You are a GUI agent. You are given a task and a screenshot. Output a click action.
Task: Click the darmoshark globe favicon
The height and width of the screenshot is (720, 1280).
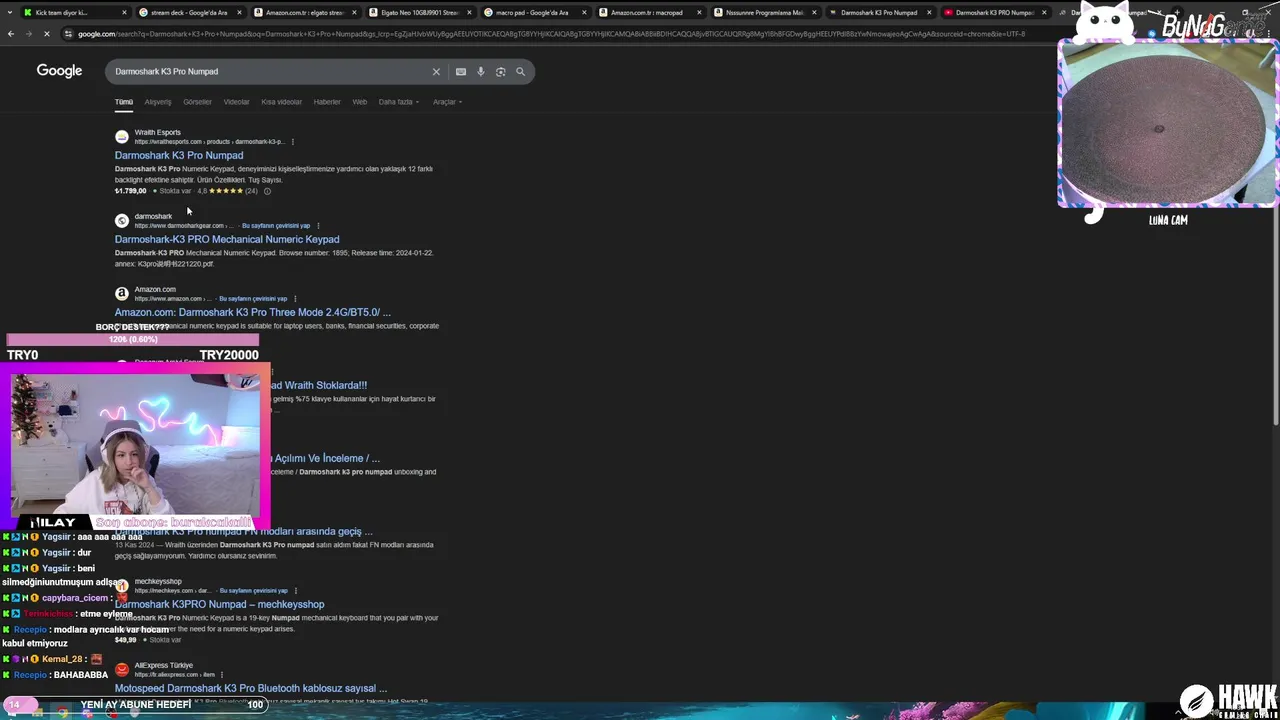[x=122, y=221]
